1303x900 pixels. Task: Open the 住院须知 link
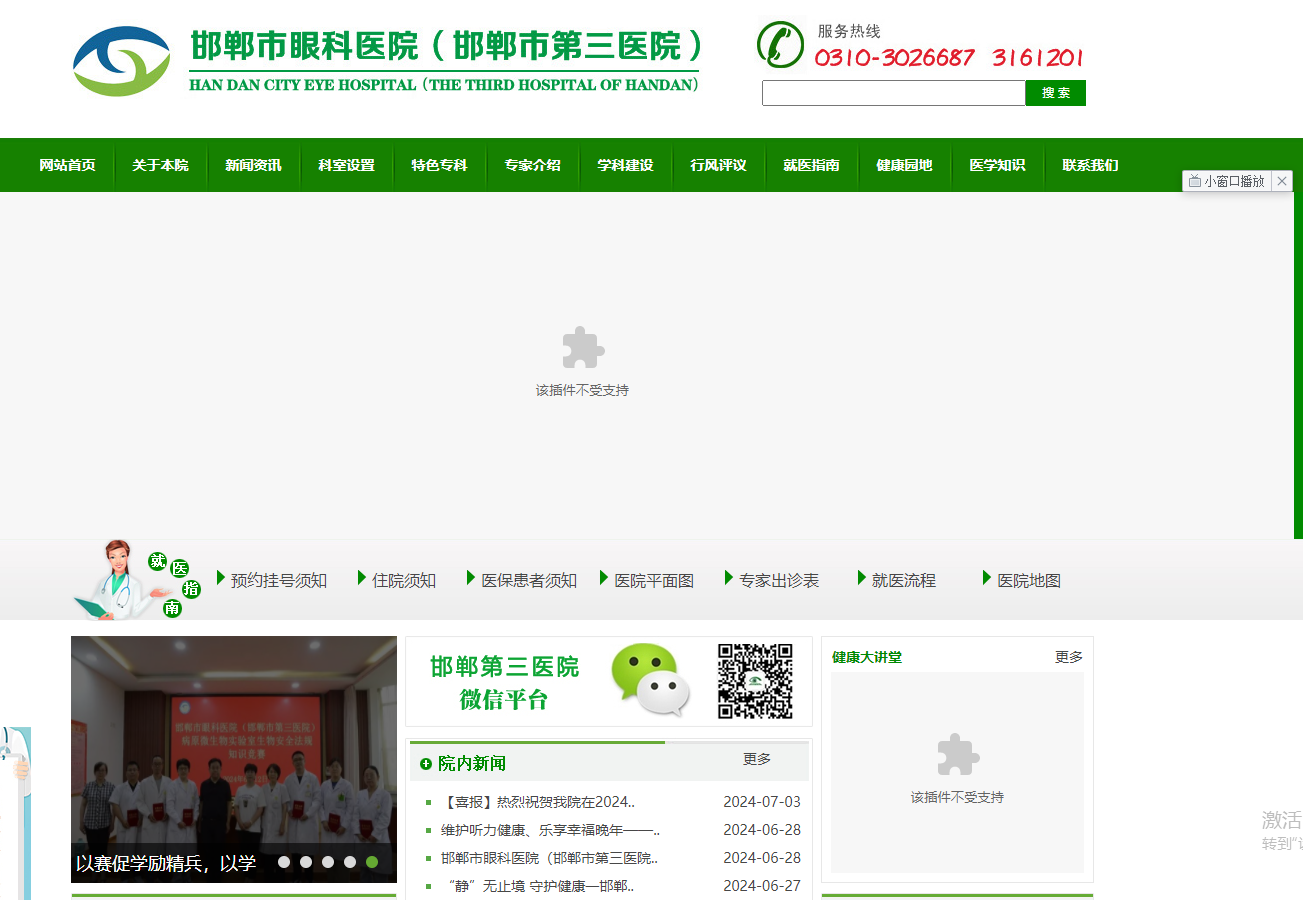click(x=404, y=580)
